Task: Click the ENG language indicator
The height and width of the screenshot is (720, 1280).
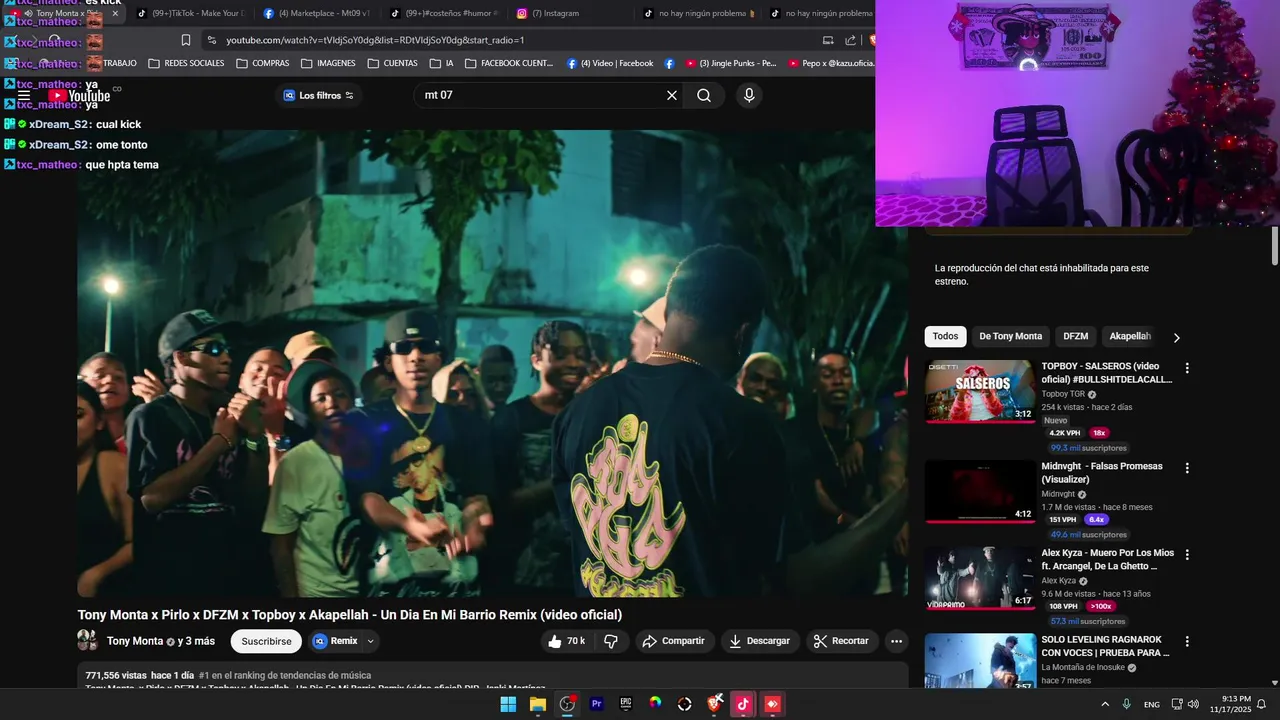Action: tap(1152, 704)
